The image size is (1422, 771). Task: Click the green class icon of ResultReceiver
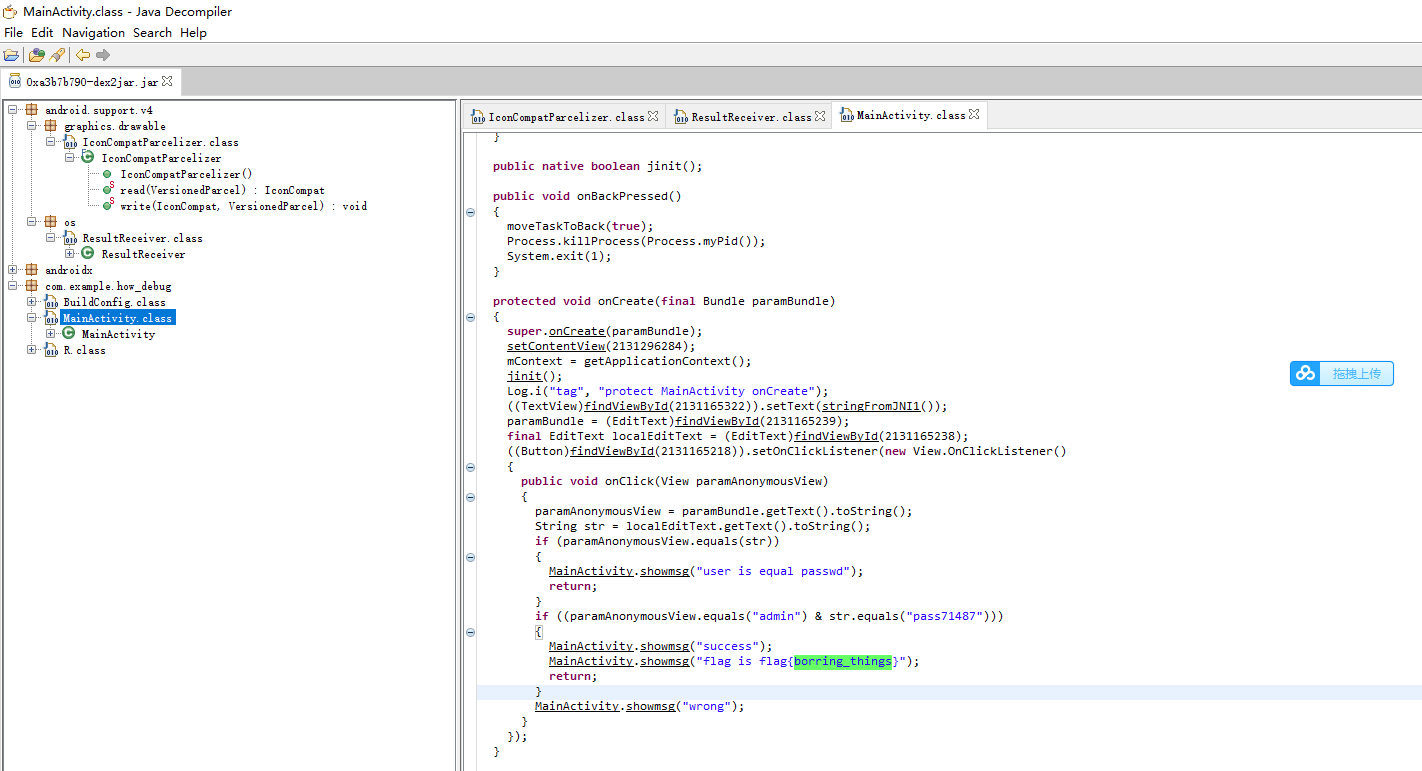pos(88,254)
